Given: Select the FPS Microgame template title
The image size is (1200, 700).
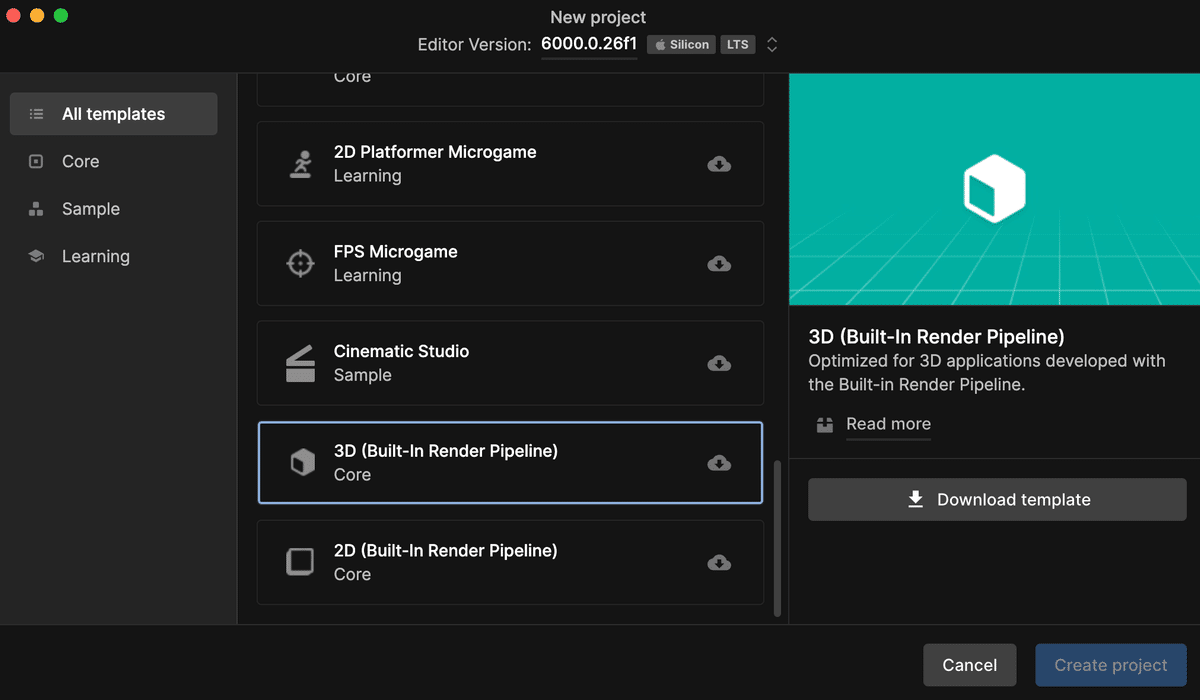Looking at the screenshot, I should tap(396, 252).
